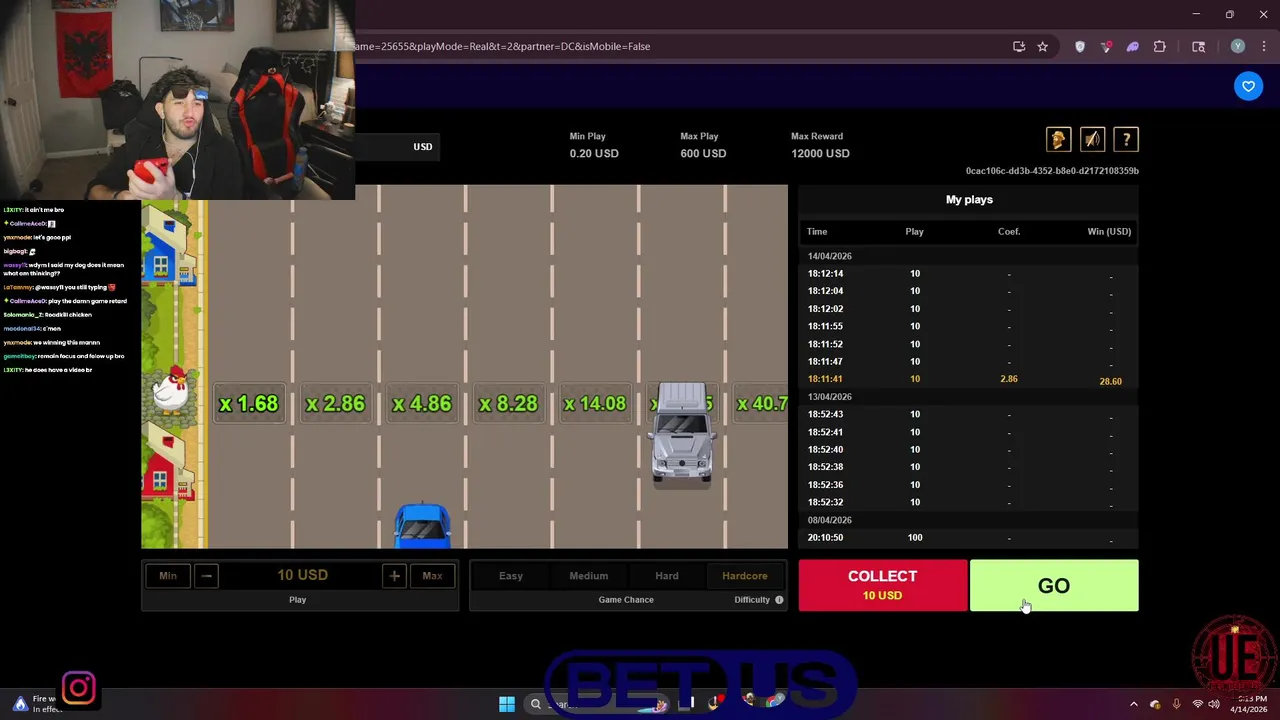Decrease the play amount with minus

(x=206, y=575)
